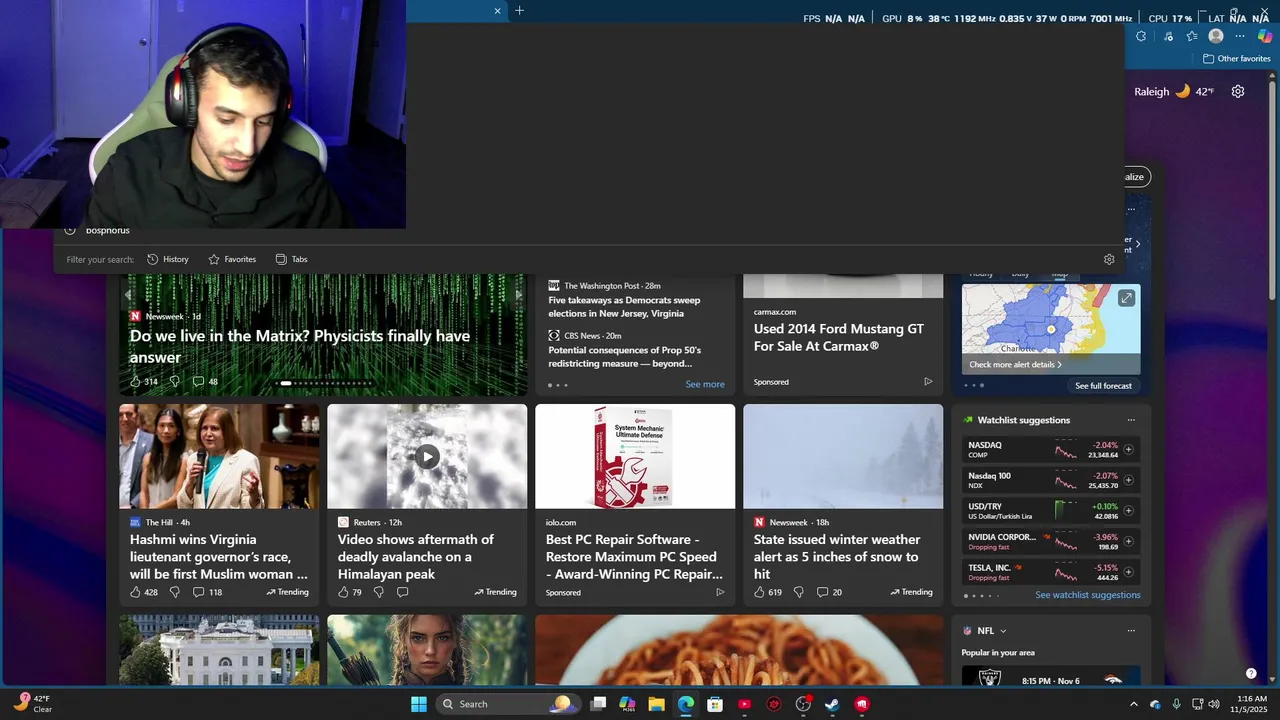The width and height of the screenshot is (1280, 720).
Task: Check more alert details link
Action: [x=1015, y=365]
